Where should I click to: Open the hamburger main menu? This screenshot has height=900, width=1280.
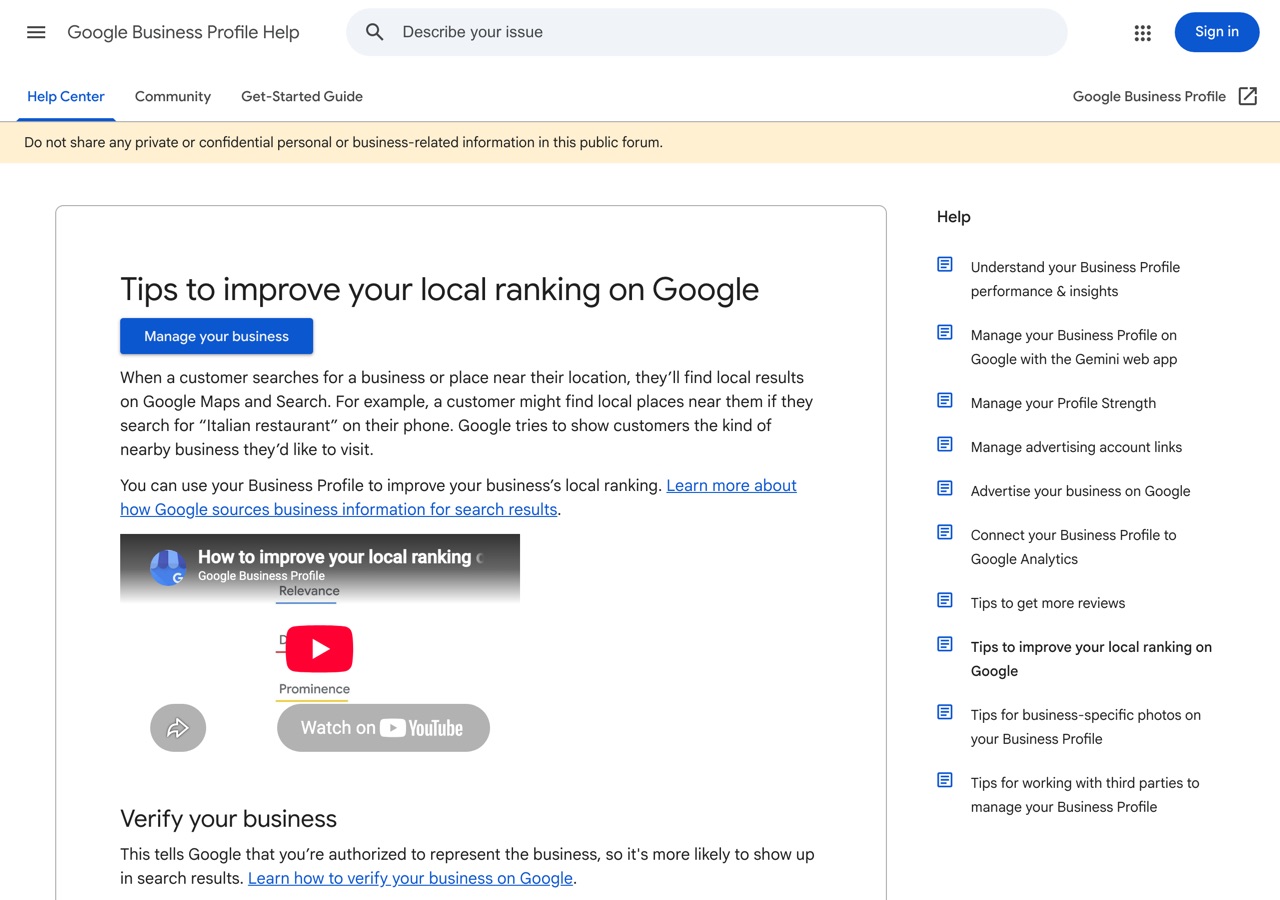(36, 32)
